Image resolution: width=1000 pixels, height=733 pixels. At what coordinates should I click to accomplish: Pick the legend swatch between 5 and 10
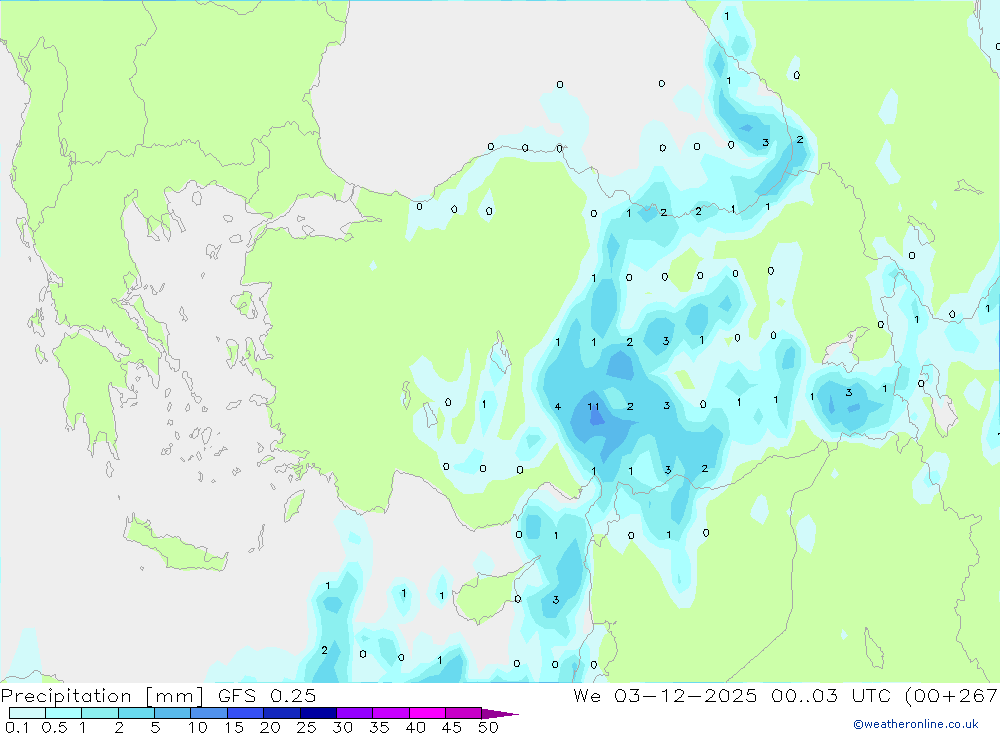click(x=173, y=713)
